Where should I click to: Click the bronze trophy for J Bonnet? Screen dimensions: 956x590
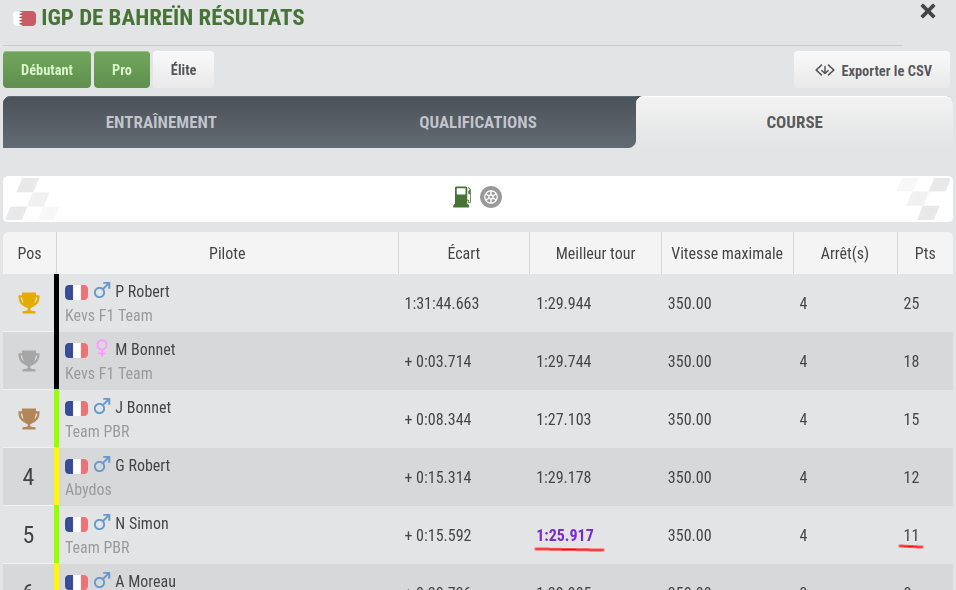(x=29, y=418)
